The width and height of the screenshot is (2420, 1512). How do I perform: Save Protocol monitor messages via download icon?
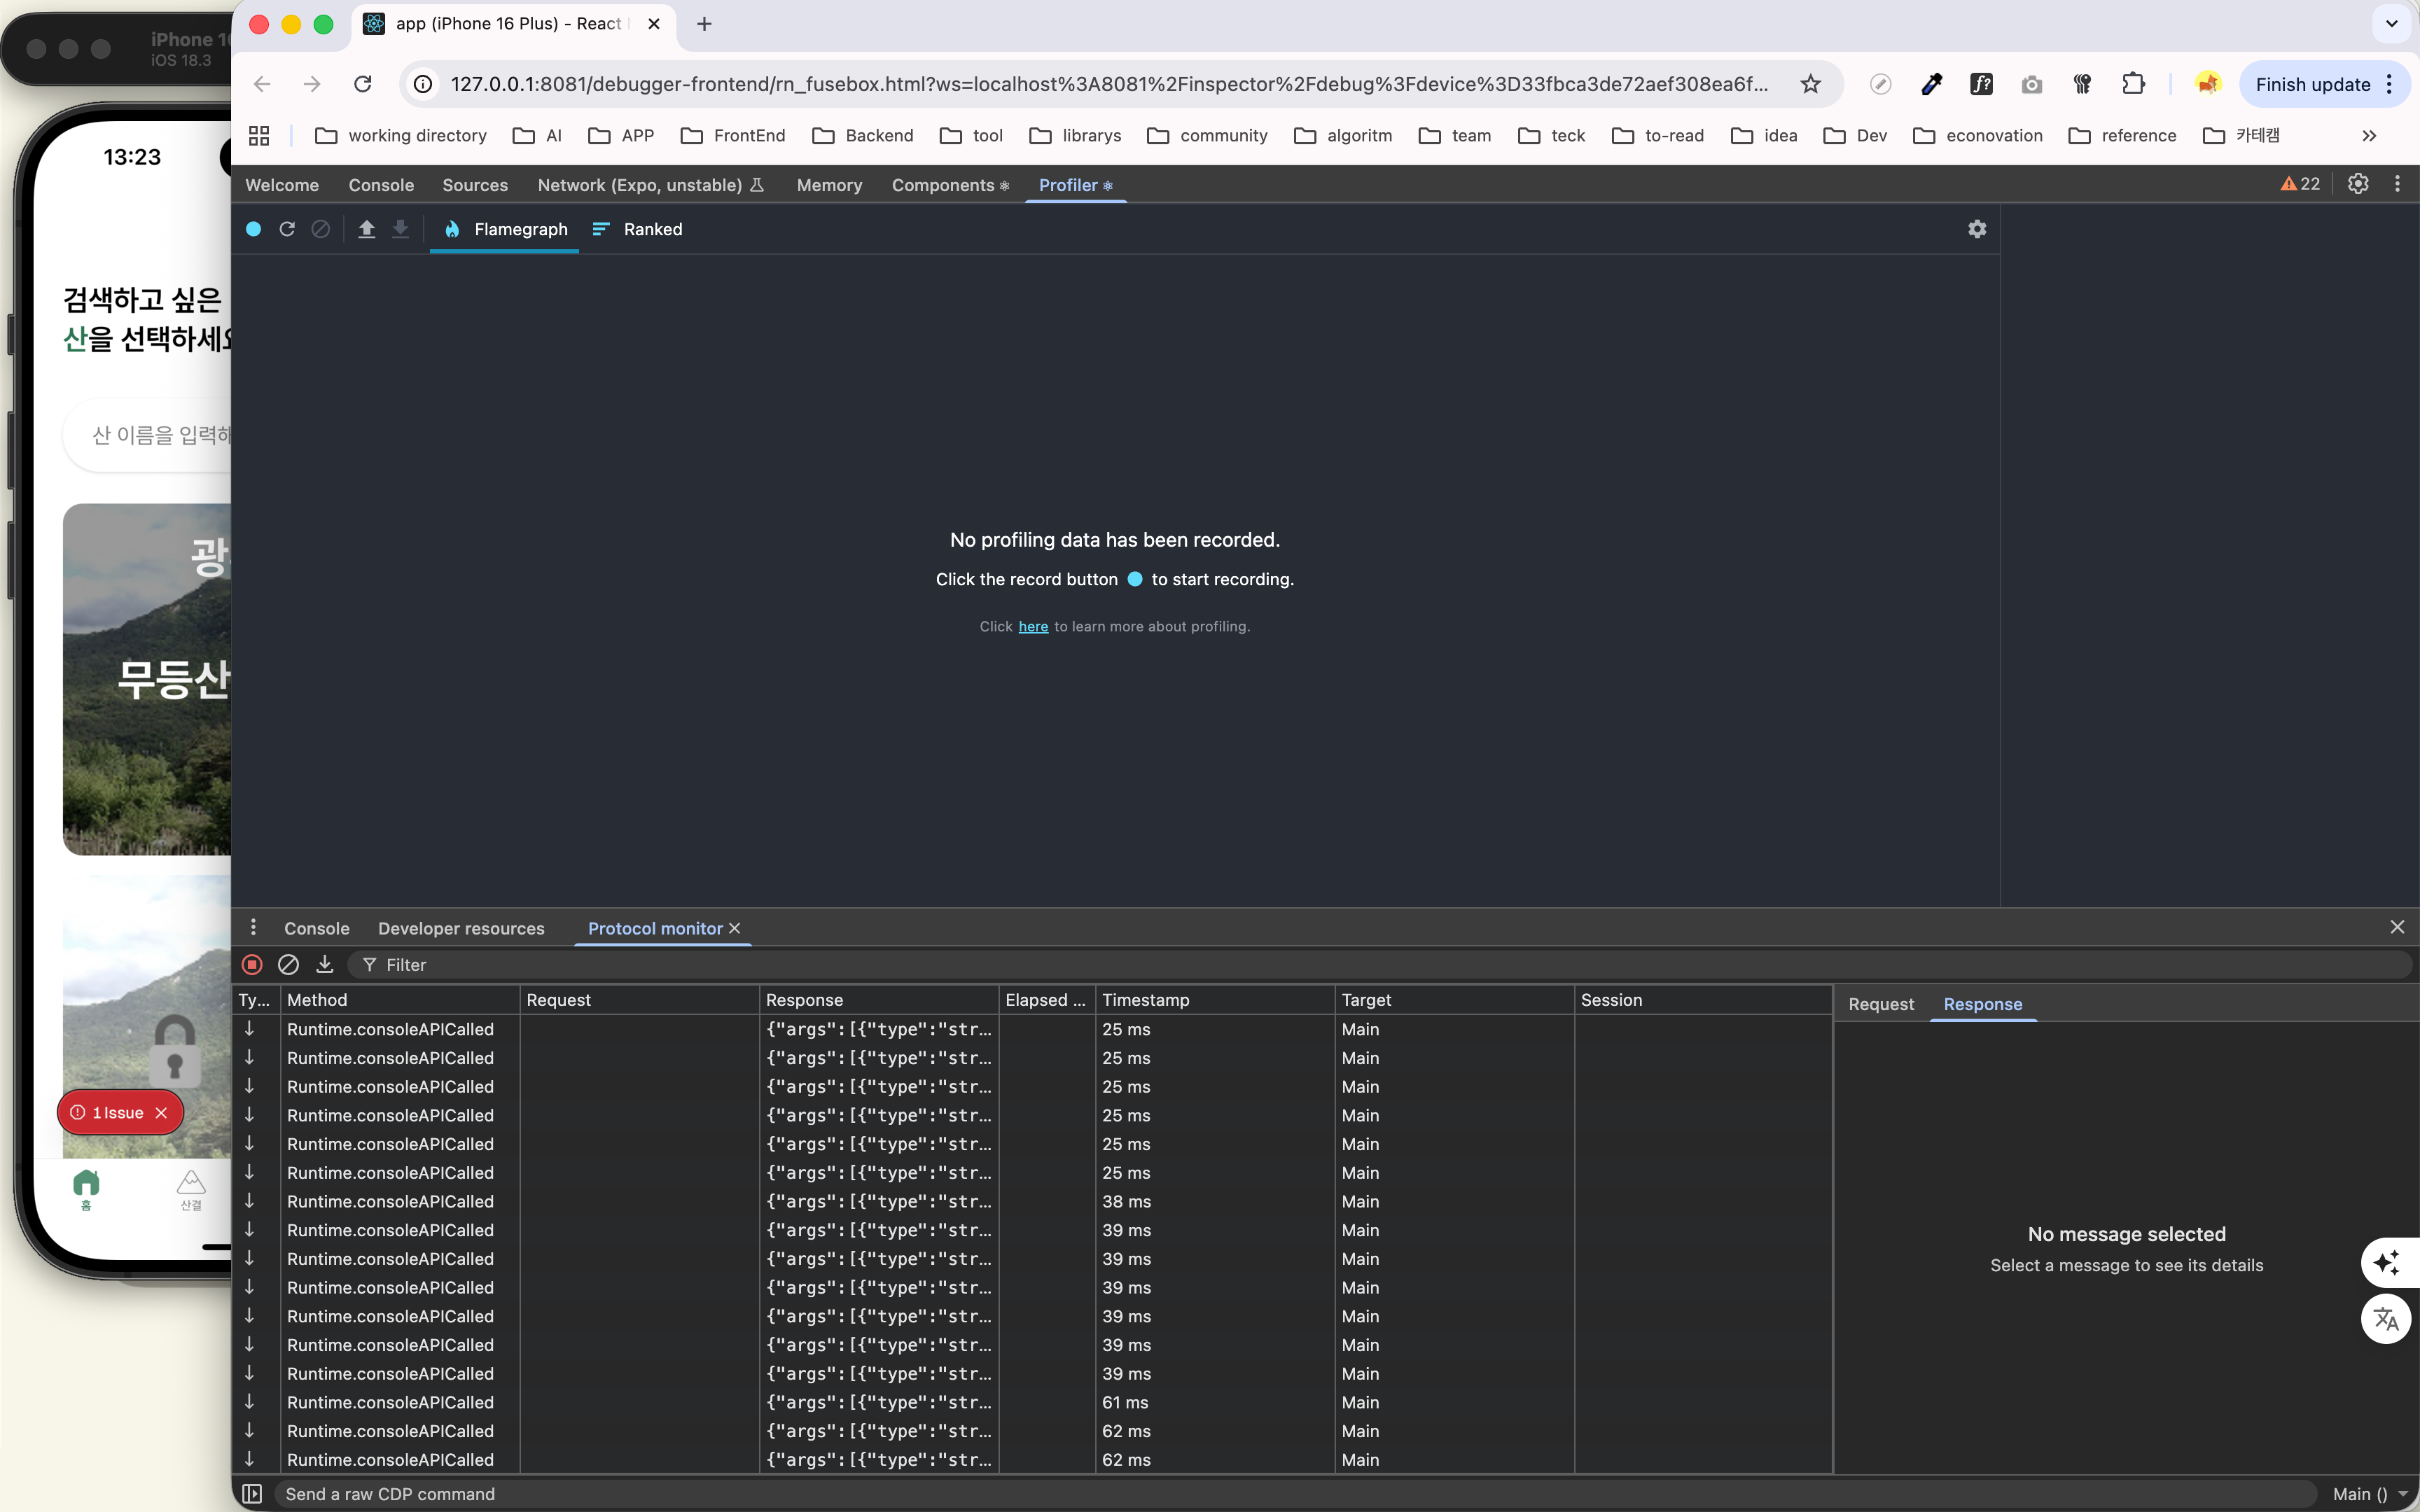tap(324, 964)
